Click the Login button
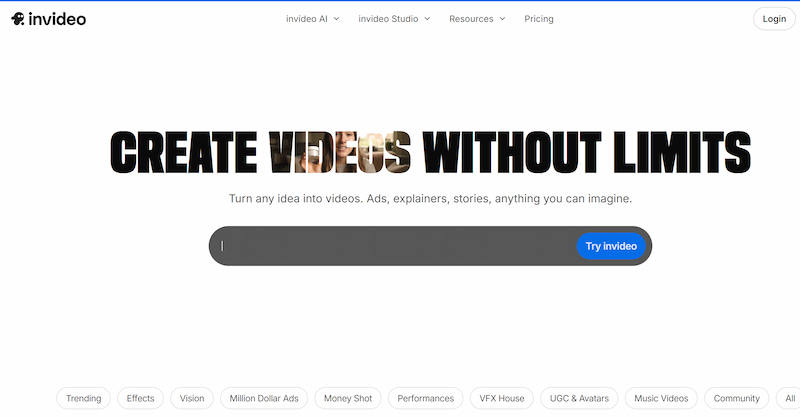Viewport: 800px width, 417px height. click(x=774, y=19)
